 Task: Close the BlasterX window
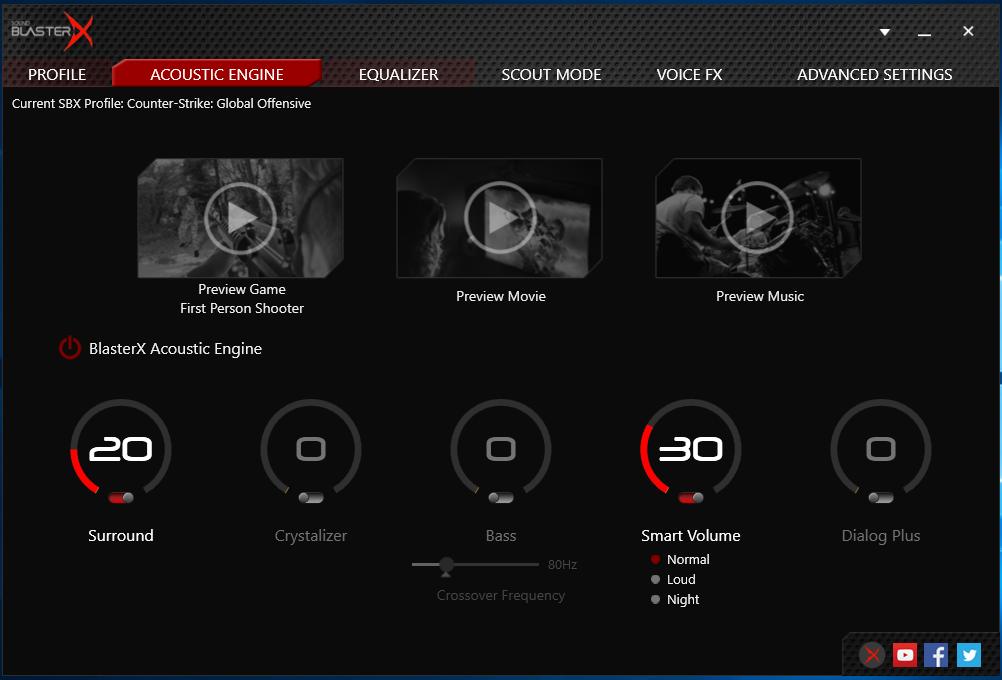tap(968, 31)
